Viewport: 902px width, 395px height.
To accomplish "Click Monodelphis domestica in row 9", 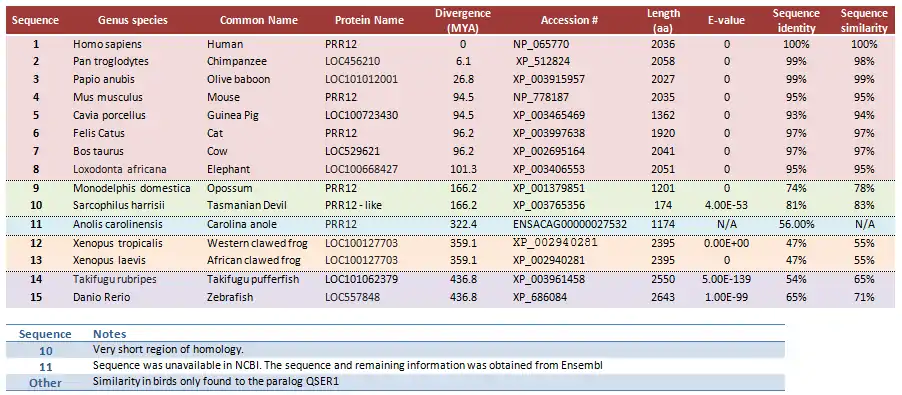I will [131, 188].
